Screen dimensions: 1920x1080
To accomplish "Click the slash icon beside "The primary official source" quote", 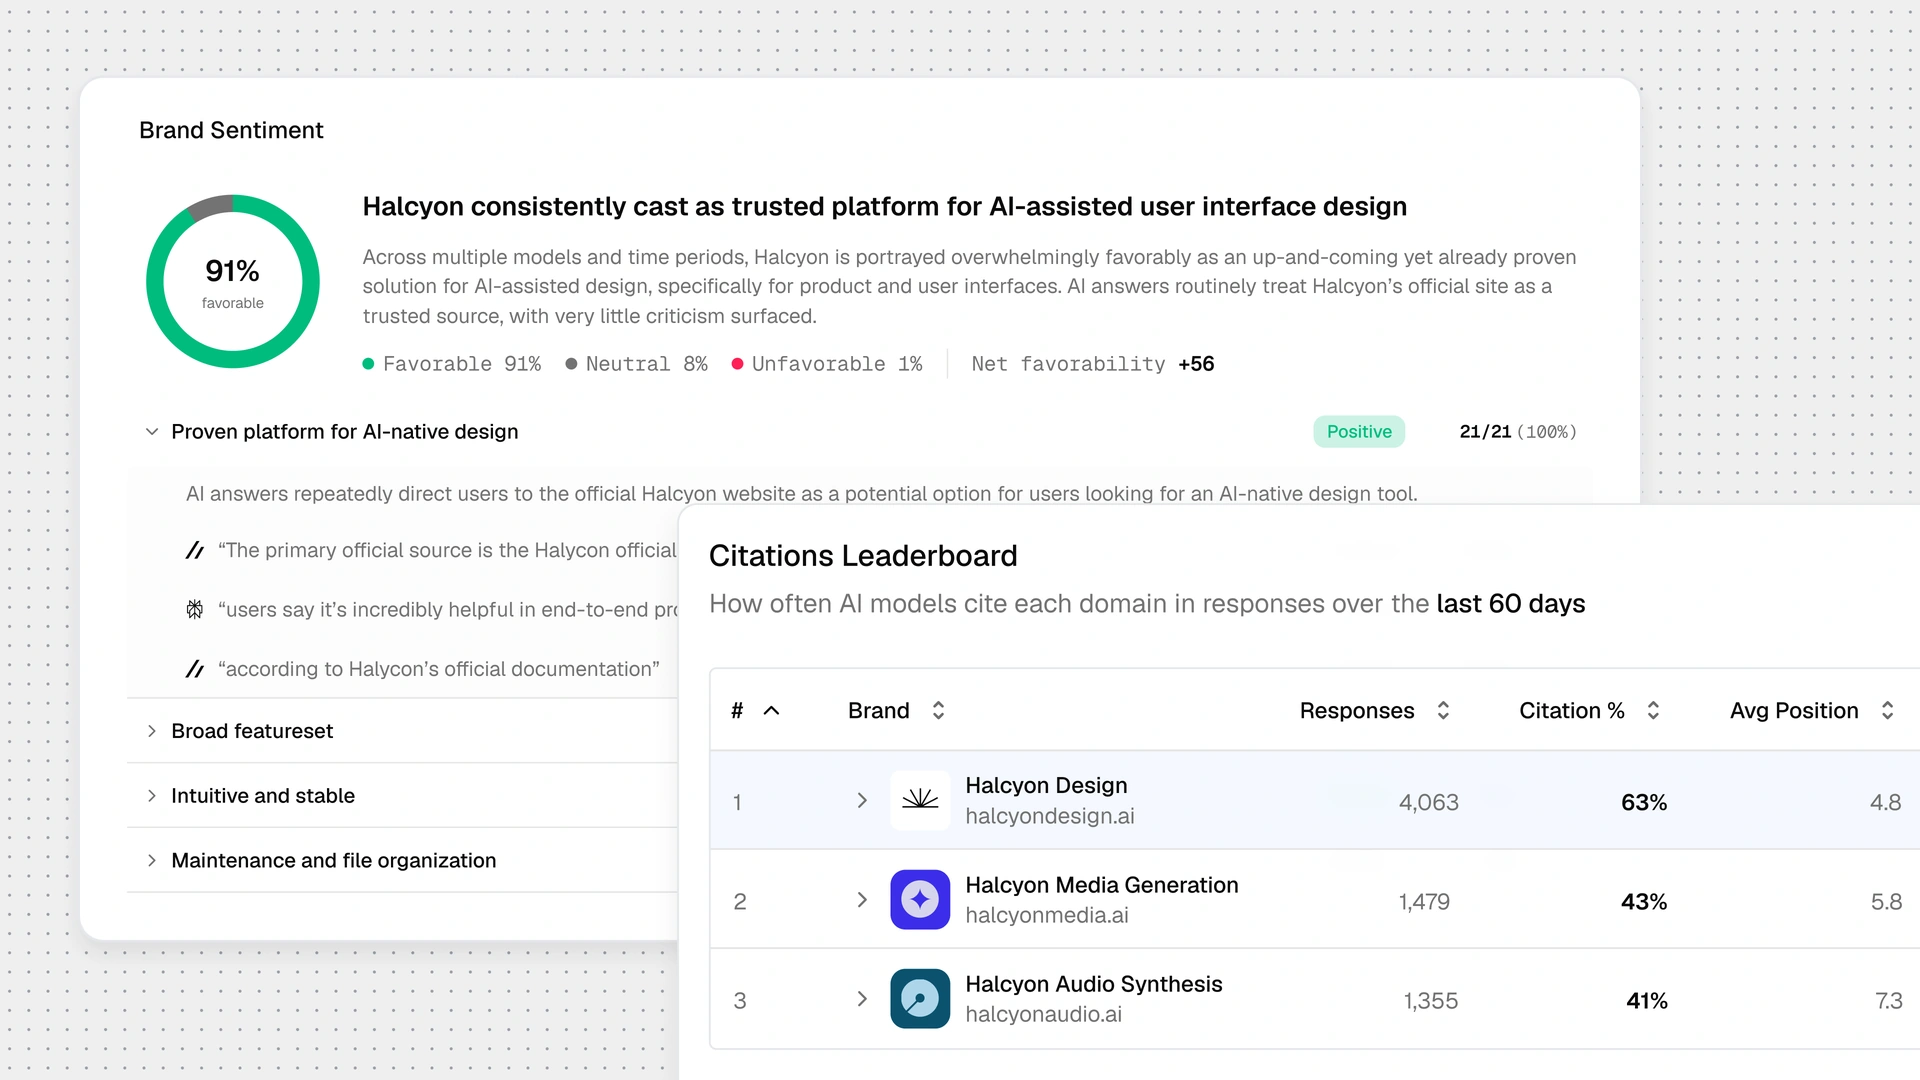I will [x=195, y=551].
